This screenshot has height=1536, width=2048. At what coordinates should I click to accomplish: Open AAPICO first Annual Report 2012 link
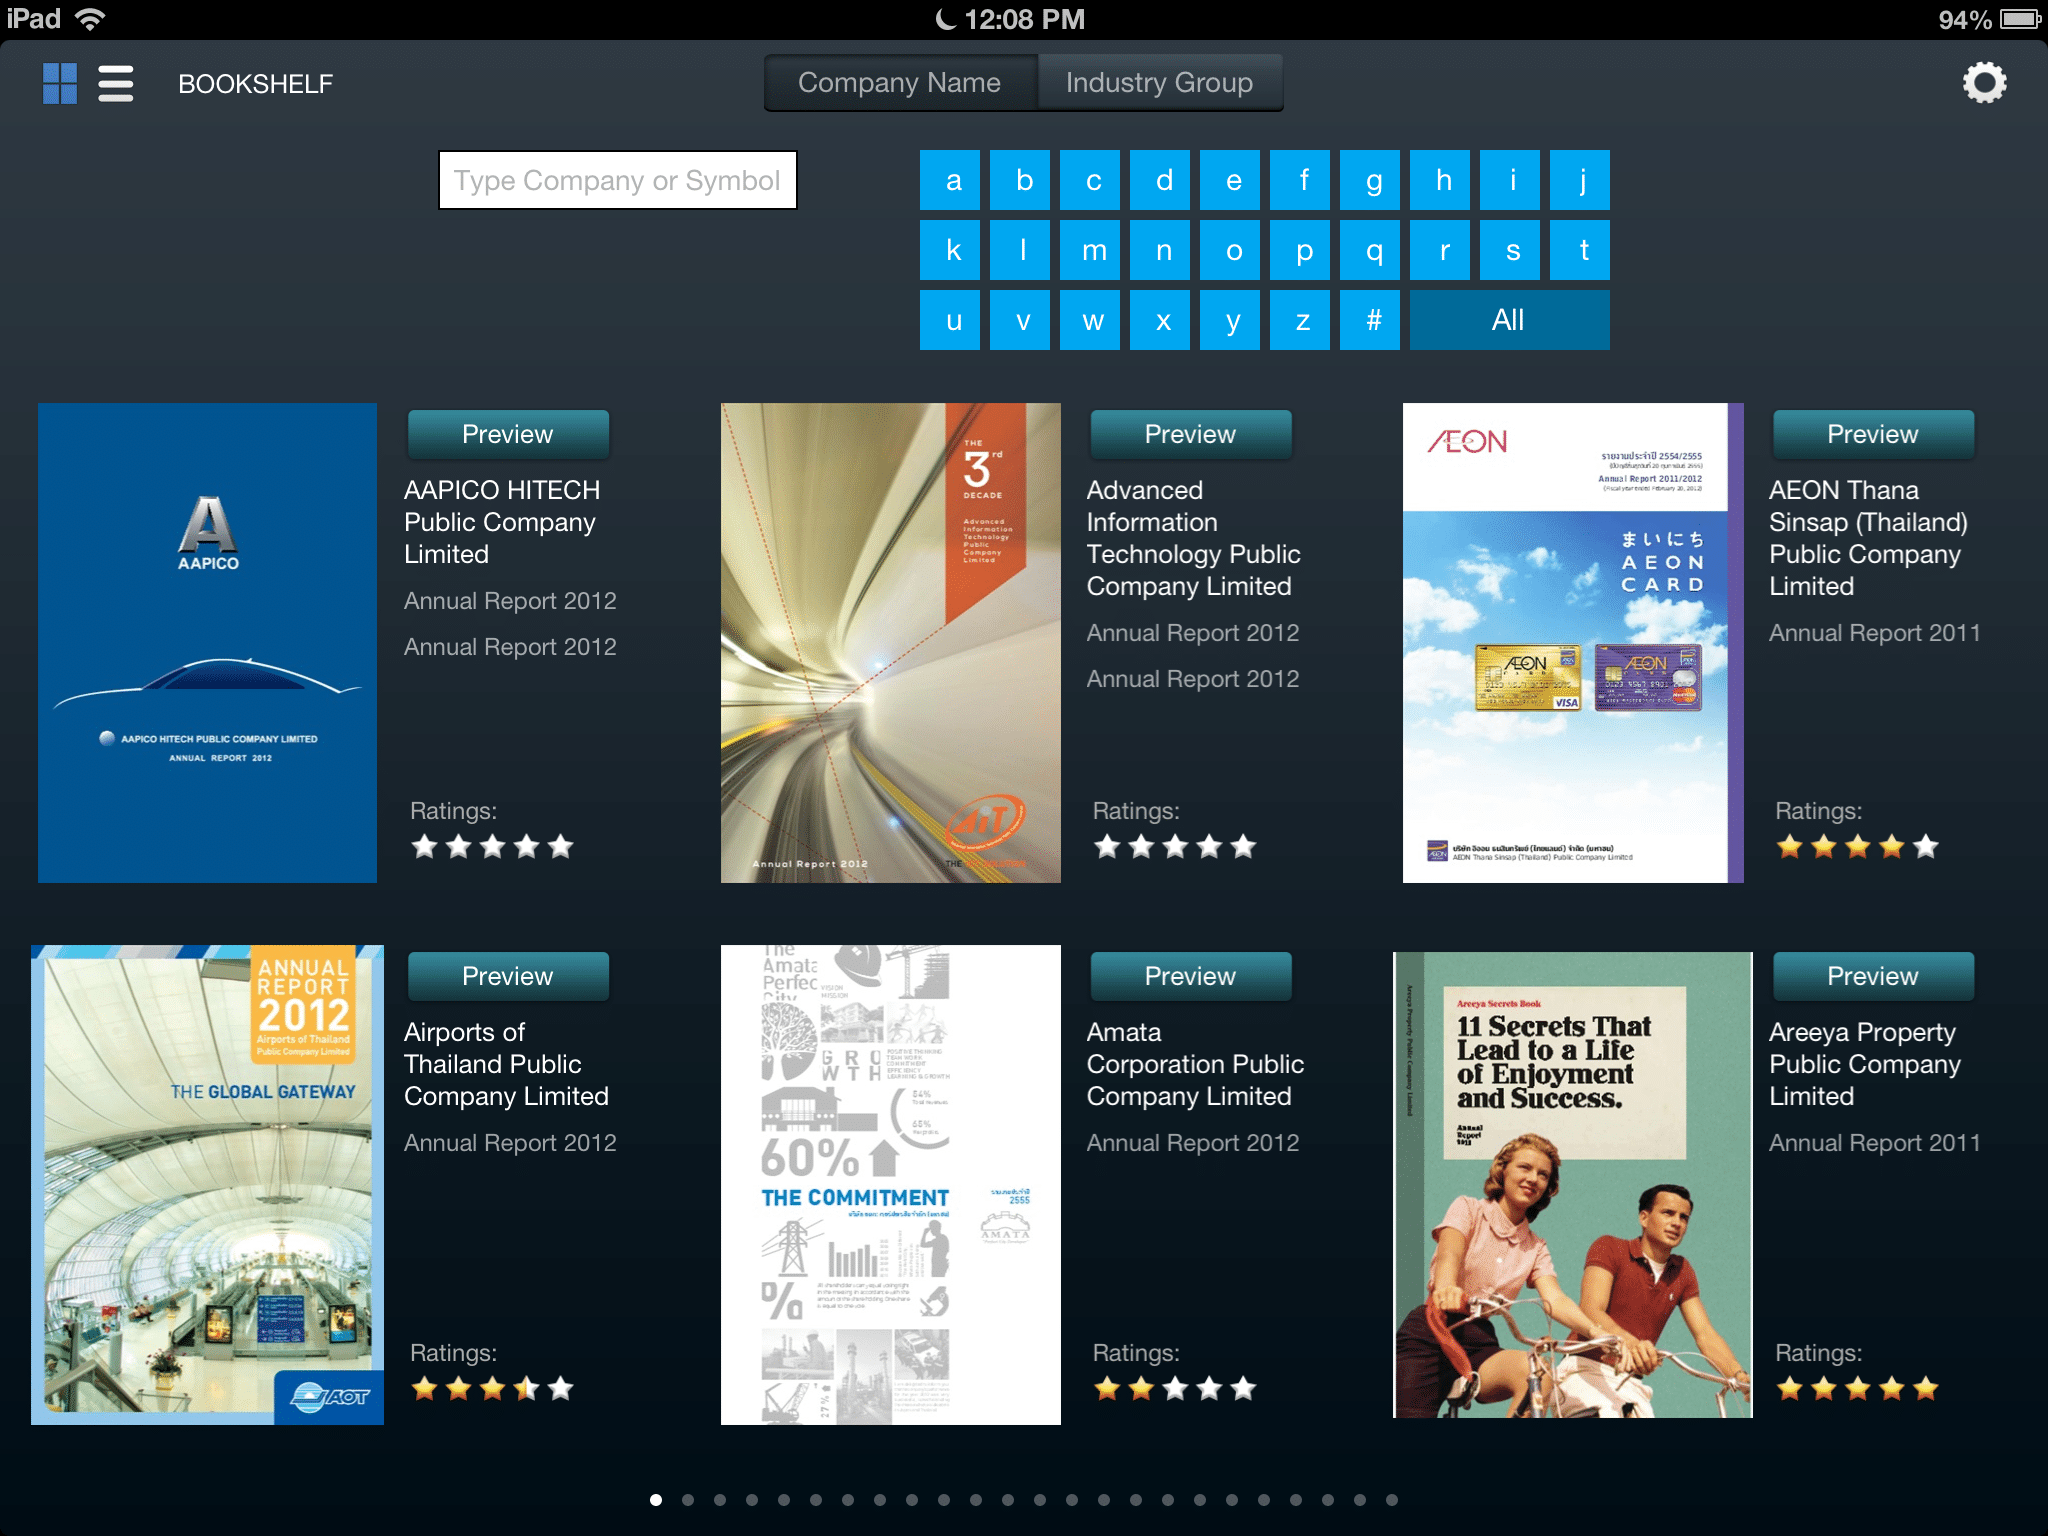coord(510,601)
